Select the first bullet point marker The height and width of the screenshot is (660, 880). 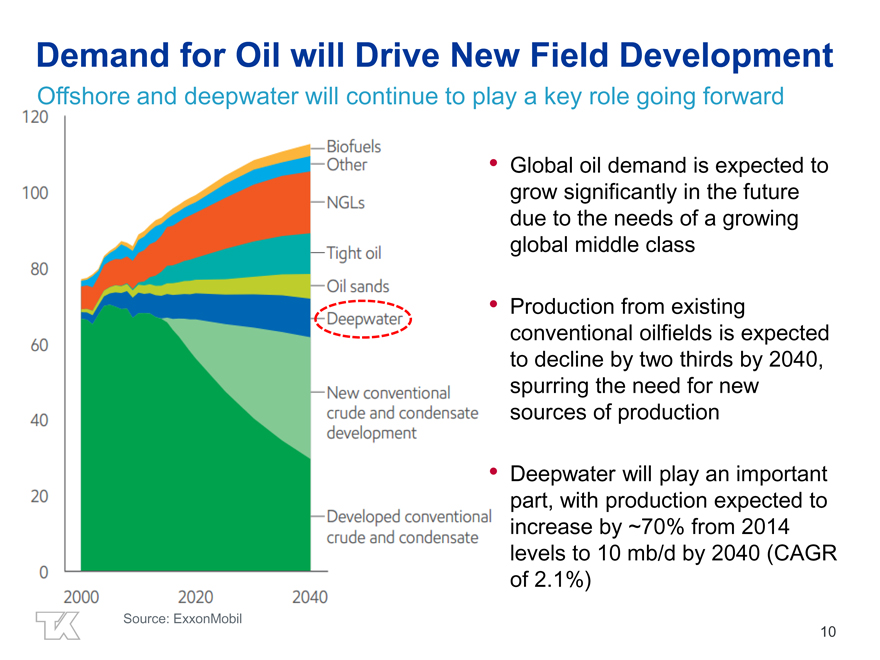pyautogui.click(x=492, y=164)
